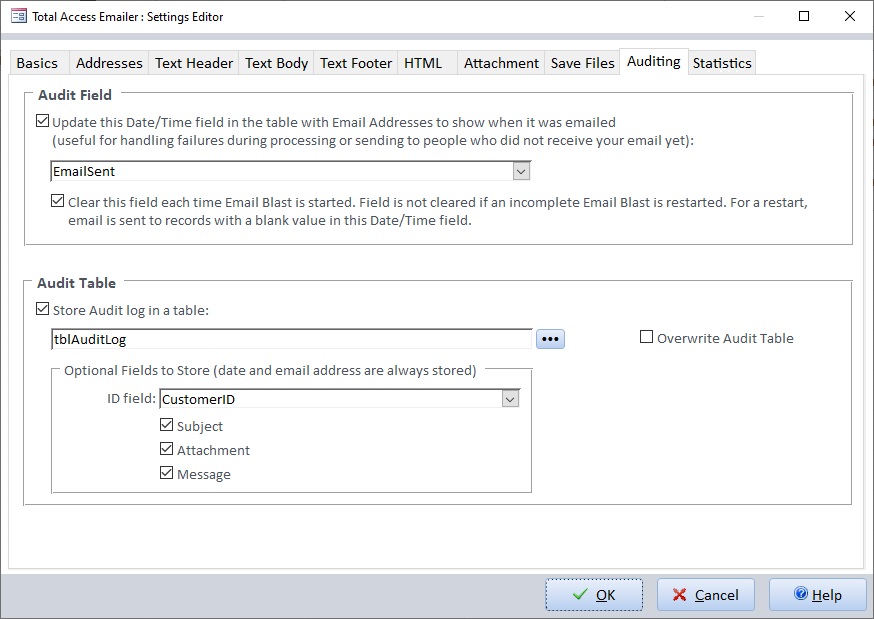This screenshot has height=619, width=874.
Task: Click the Auditing tab
Action: 654,61
